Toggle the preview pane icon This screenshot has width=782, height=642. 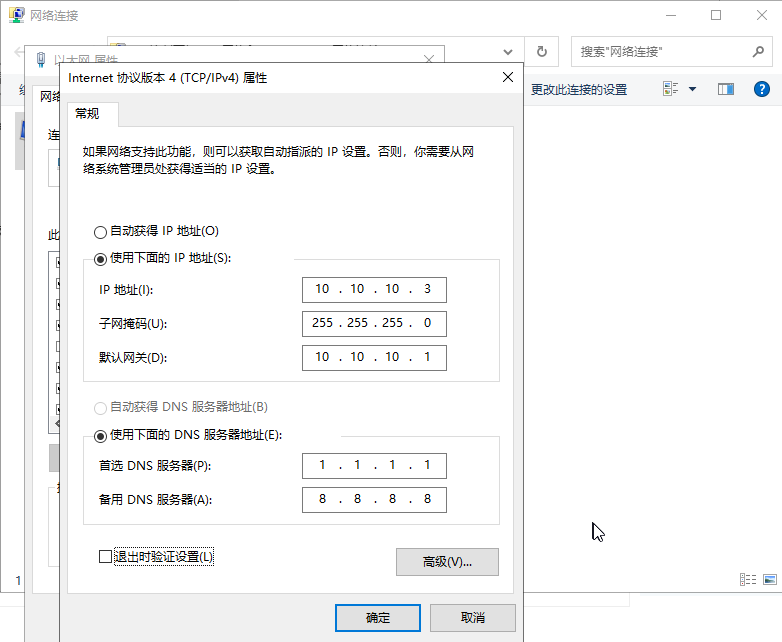click(726, 89)
